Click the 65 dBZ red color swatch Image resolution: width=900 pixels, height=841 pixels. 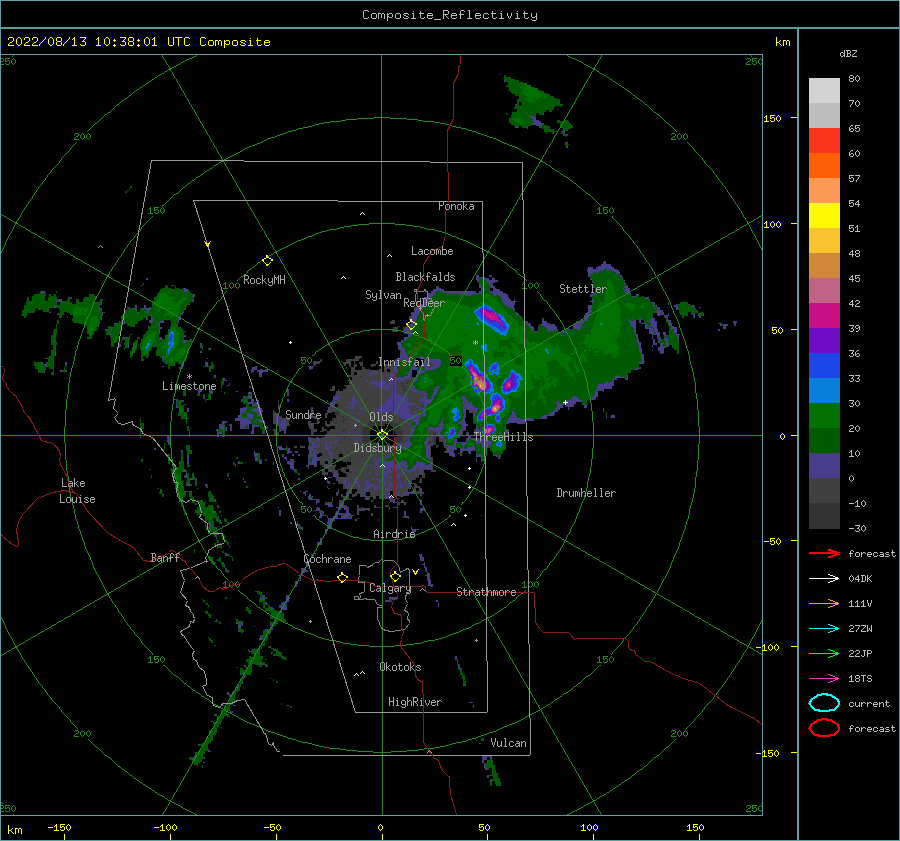(x=824, y=140)
